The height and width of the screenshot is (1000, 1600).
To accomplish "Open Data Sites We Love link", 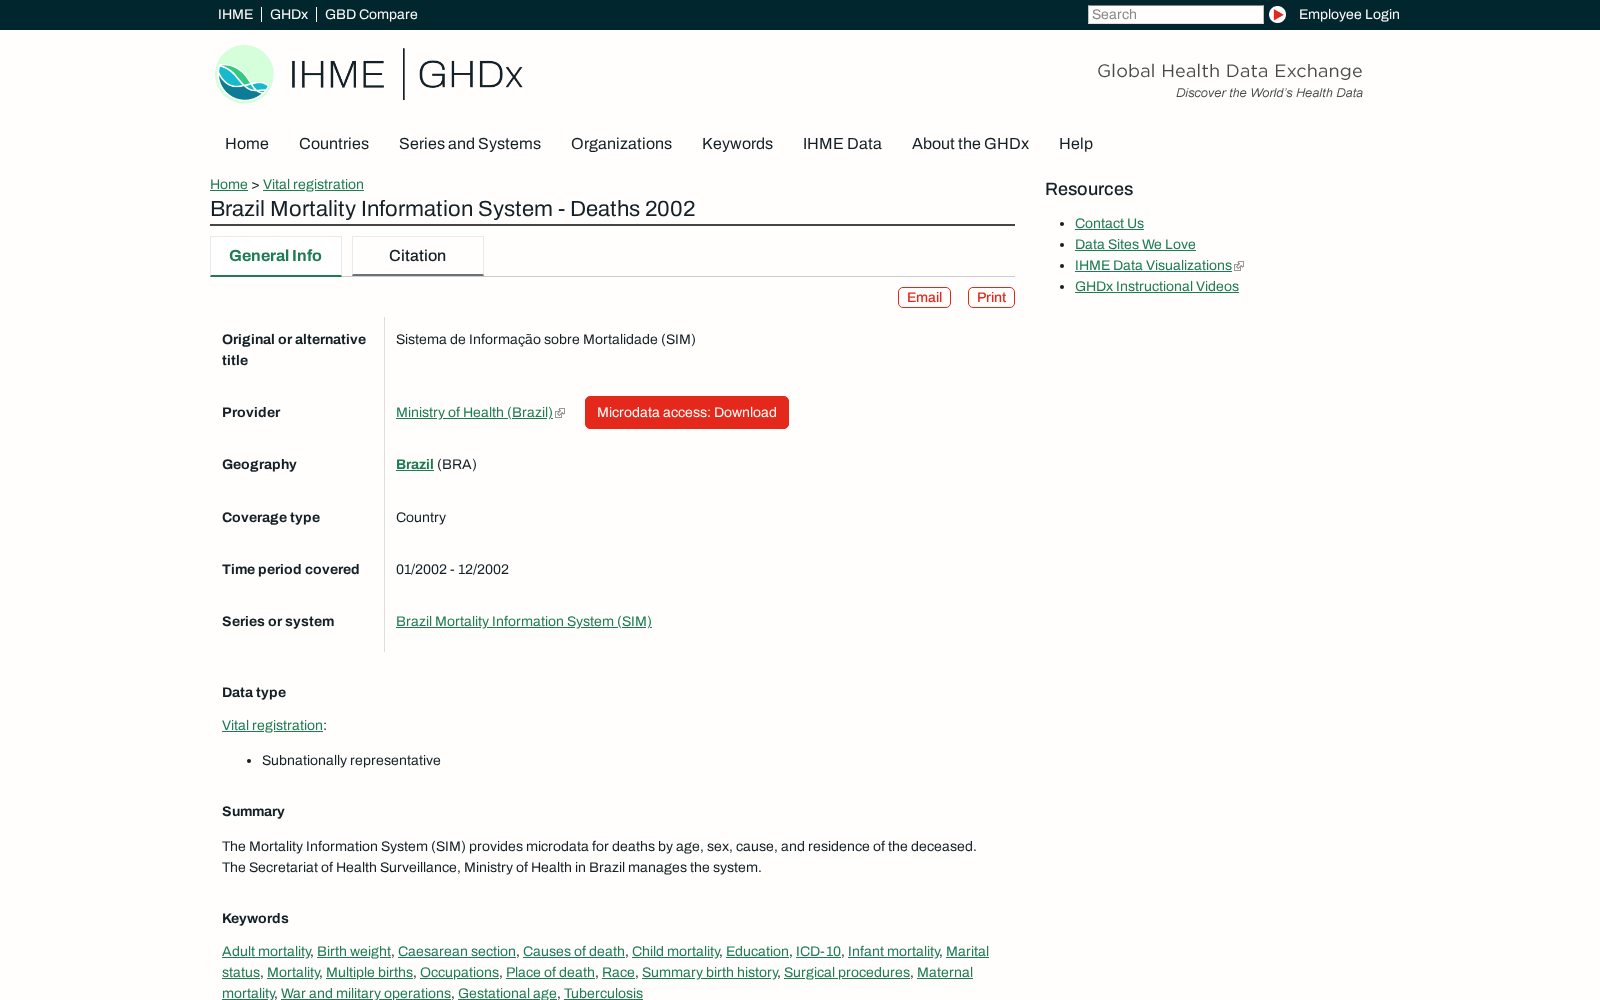I will click(1135, 244).
